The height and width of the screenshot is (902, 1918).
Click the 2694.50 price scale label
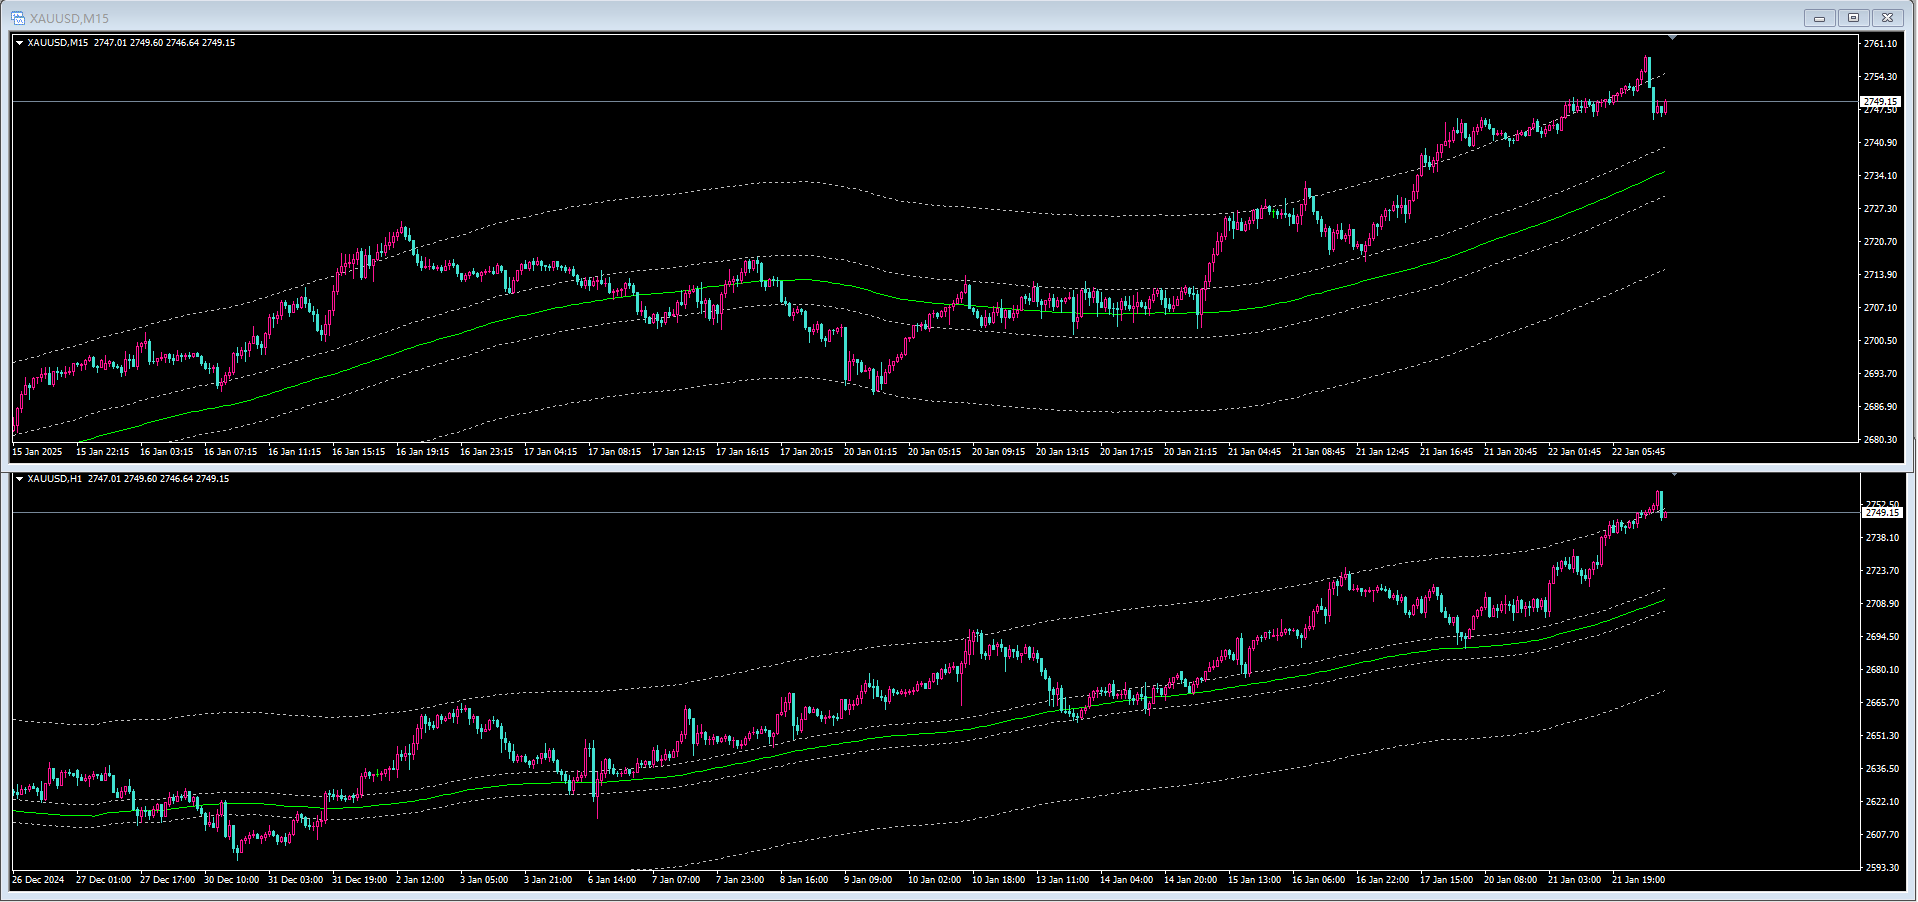[1882, 637]
